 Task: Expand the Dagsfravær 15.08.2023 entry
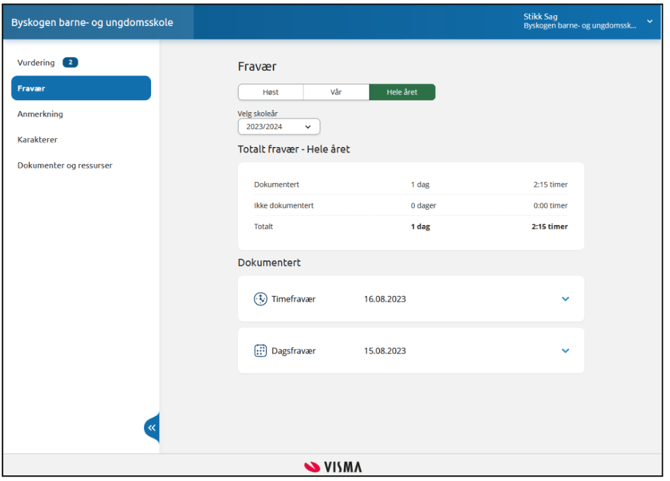click(565, 351)
